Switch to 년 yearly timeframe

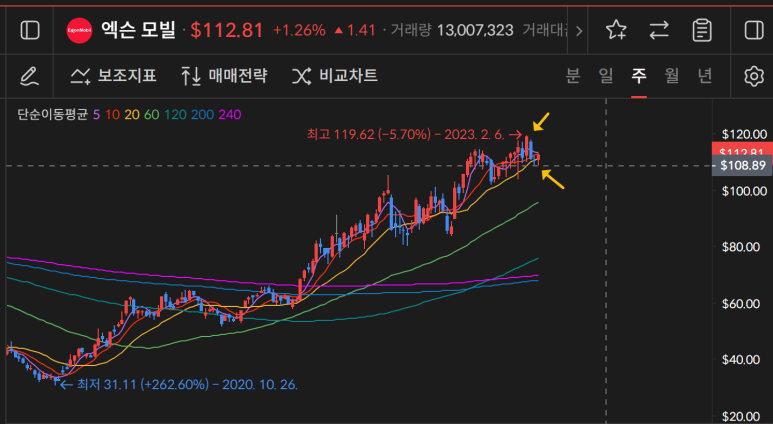click(704, 76)
